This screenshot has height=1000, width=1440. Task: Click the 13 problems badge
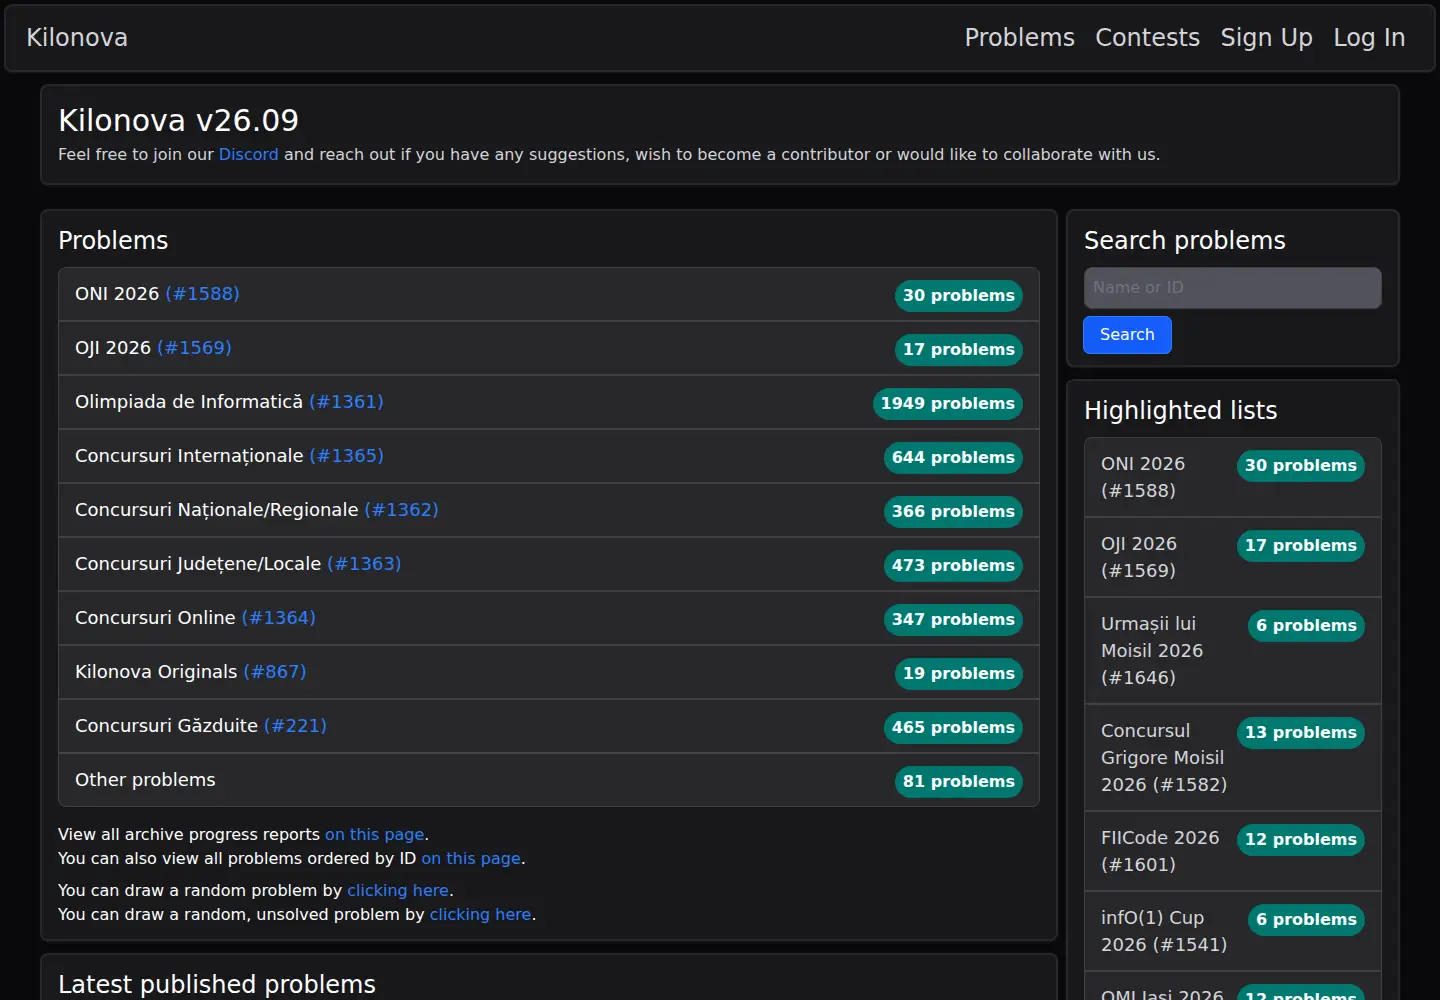point(1301,733)
